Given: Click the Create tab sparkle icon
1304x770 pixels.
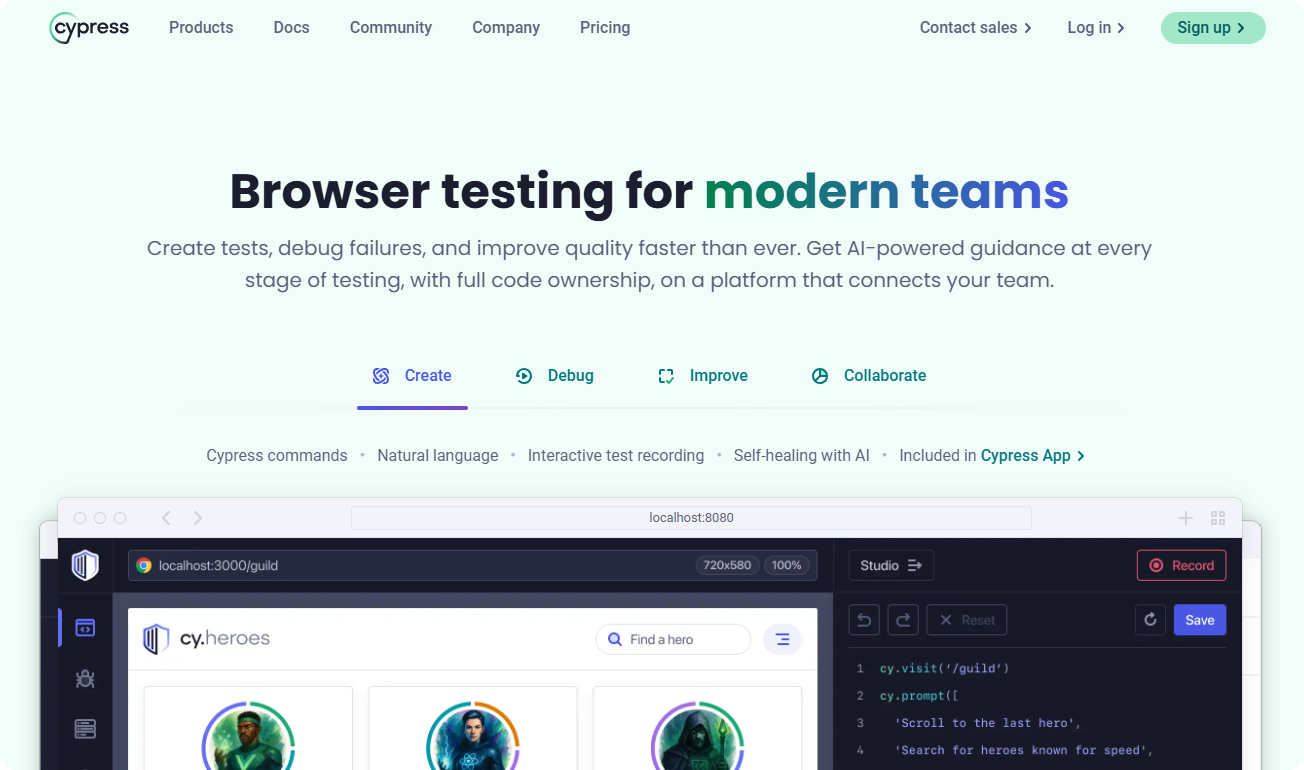Looking at the screenshot, I should (x=381, y=376).
